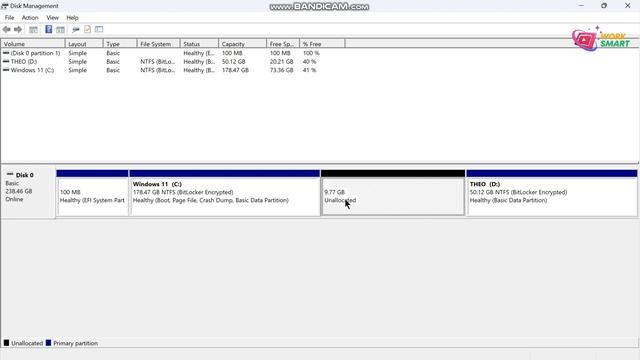The image size is (640, 360).
Task: Select the THEO (D:) partition block
Action: point(552,193)
